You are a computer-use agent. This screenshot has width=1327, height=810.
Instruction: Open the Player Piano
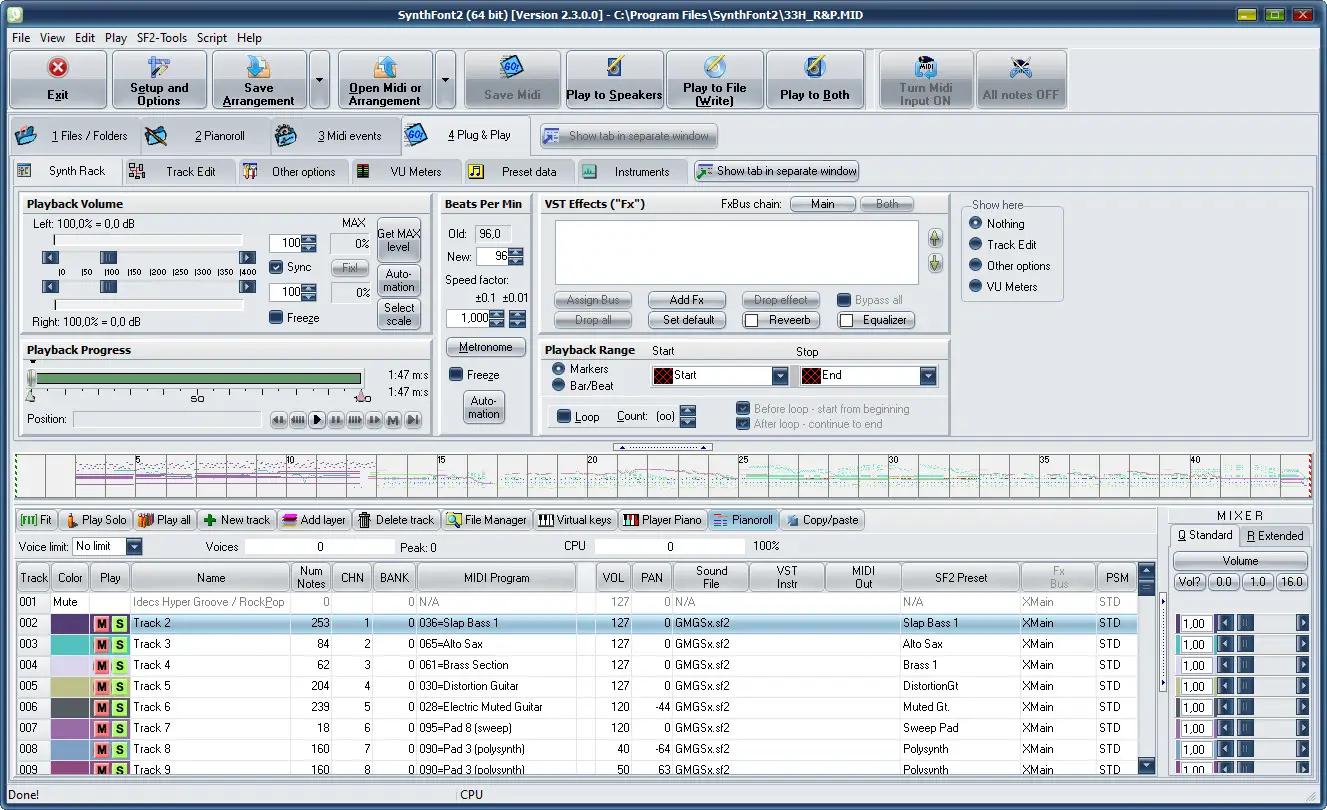[662, 520]
